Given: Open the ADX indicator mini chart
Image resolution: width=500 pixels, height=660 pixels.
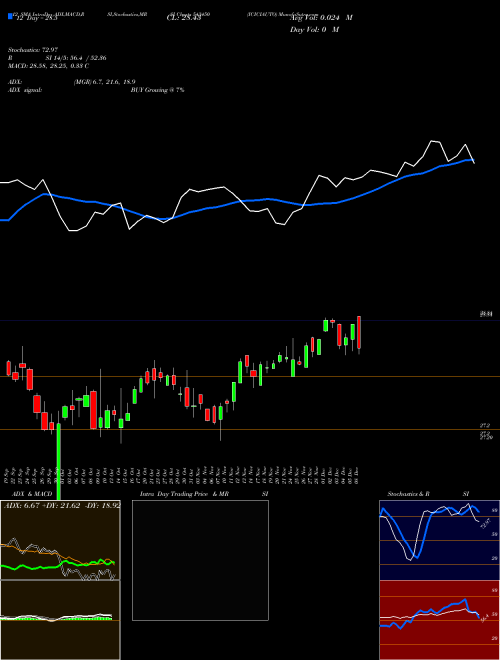Looking at the screenshot, I should click(60, 540).
